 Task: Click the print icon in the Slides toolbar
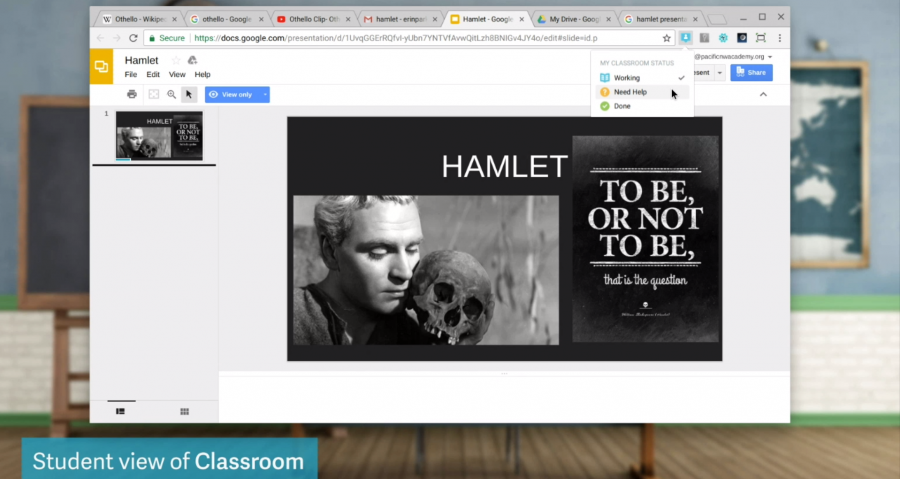coord(132,94)
